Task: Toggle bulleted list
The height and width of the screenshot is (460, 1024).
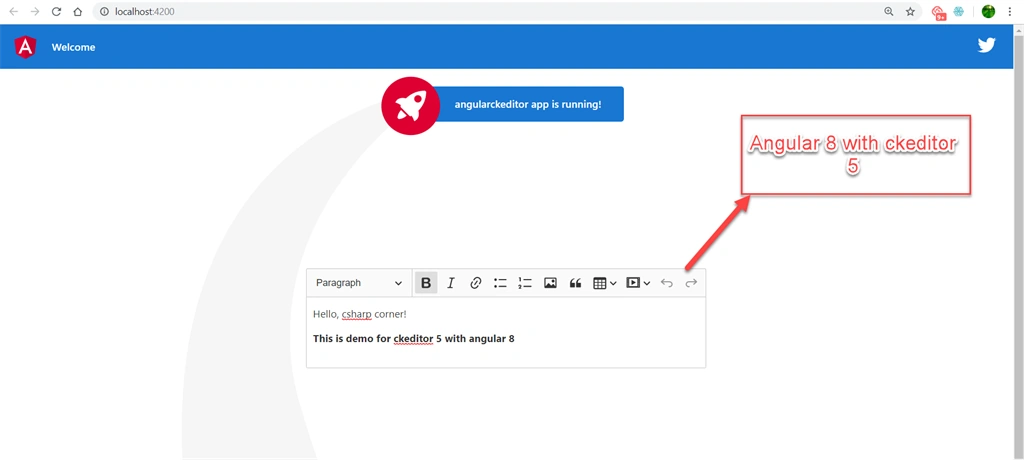Action: [x=500, y=283]
